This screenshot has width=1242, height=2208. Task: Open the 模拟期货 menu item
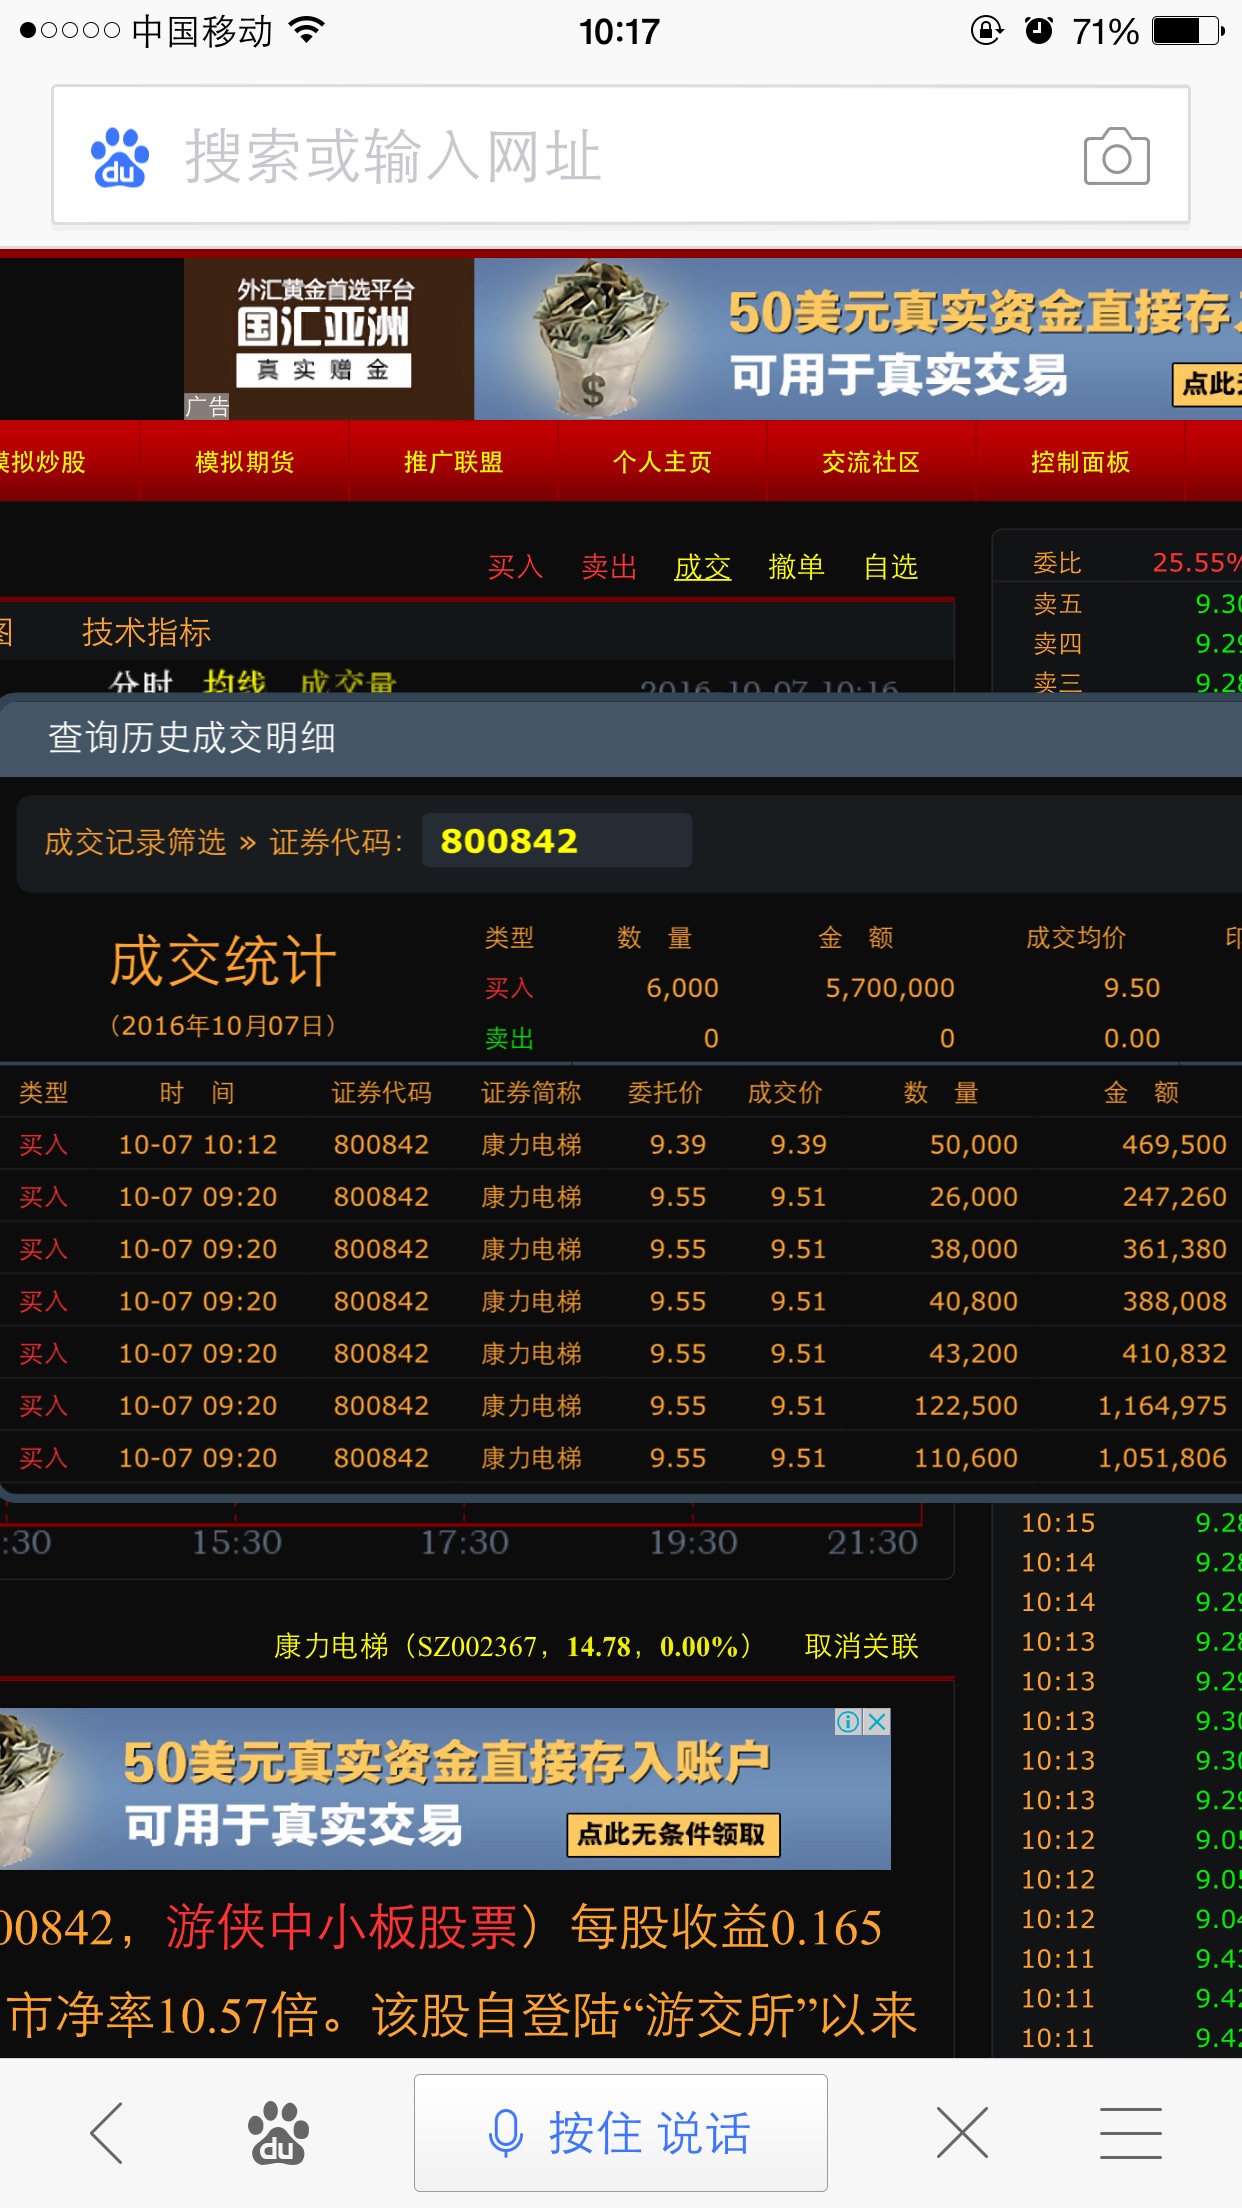(x=245, y=462)
